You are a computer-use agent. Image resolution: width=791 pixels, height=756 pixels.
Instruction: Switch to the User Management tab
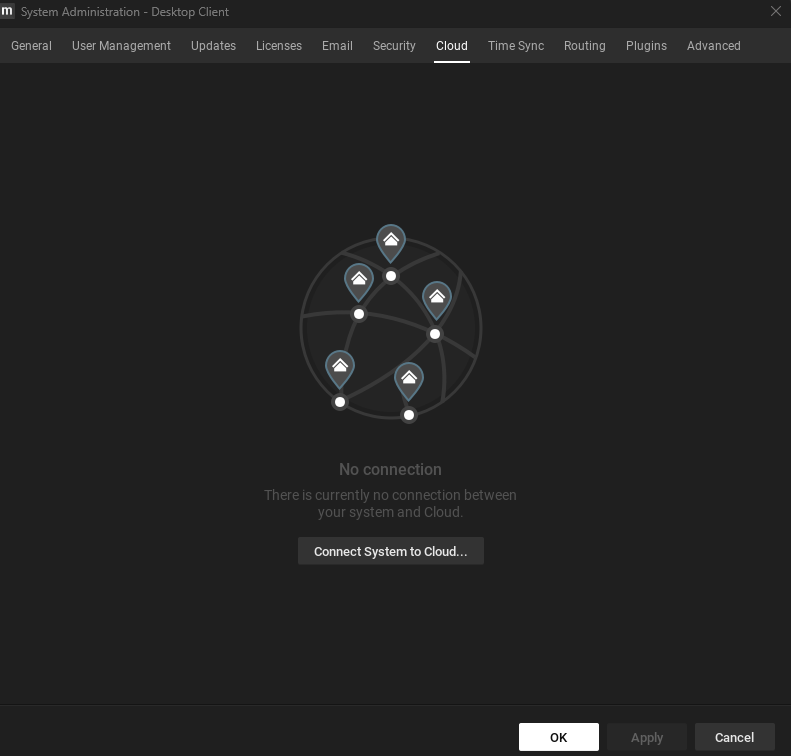click(121, 46)
